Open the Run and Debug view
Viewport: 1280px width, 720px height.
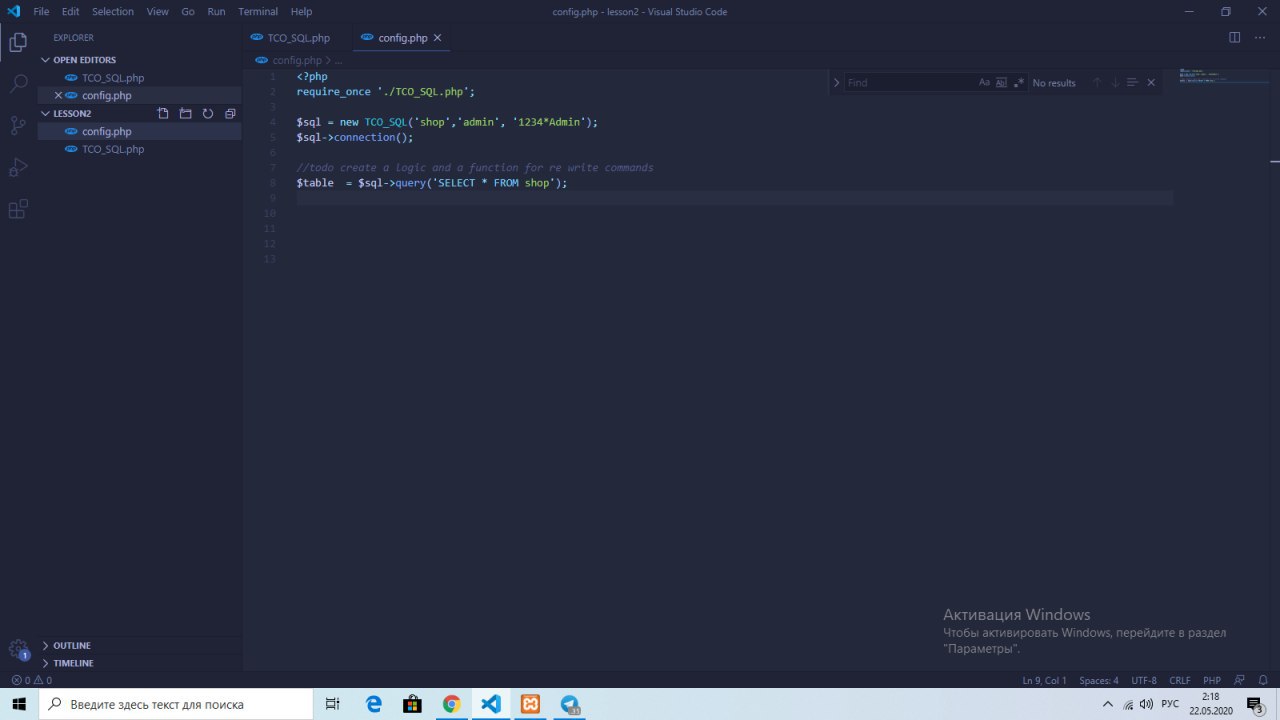pyautogui.click(x=18, y=167)
